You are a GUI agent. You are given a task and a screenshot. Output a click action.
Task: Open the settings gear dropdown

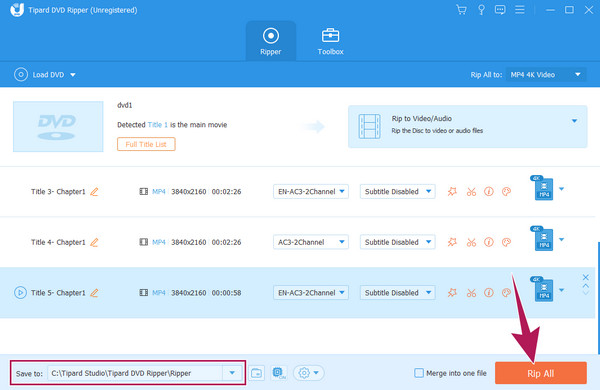click(308, 373)
